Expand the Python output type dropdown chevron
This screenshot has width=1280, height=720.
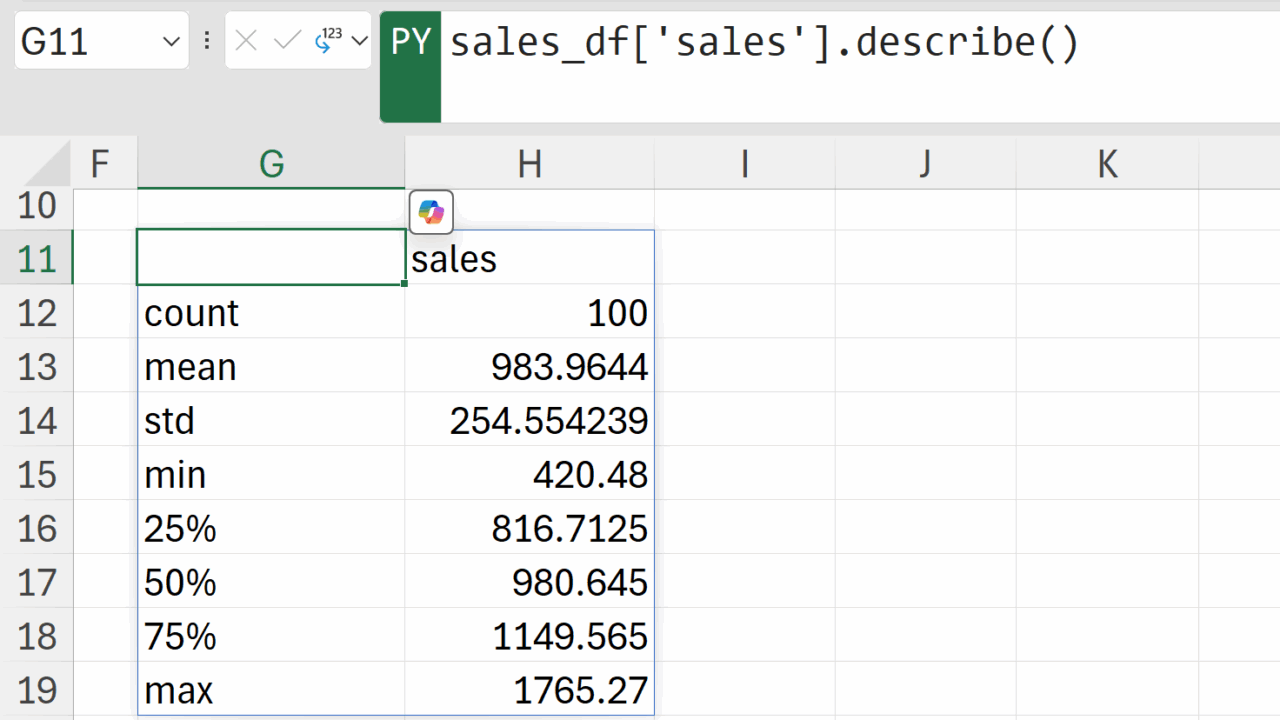coord(359,42)
